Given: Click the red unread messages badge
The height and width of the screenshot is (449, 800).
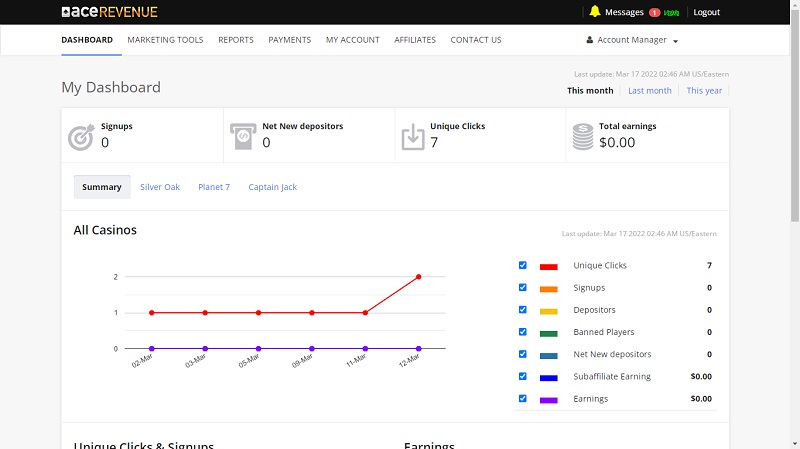Looking at the screenshot, I should (654, 13).
